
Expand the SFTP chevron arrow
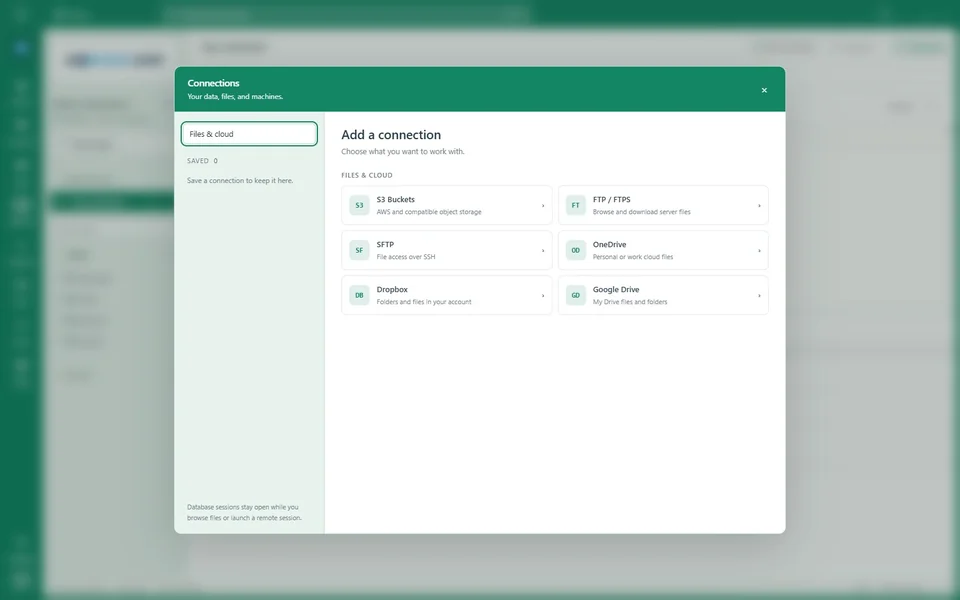543,250
